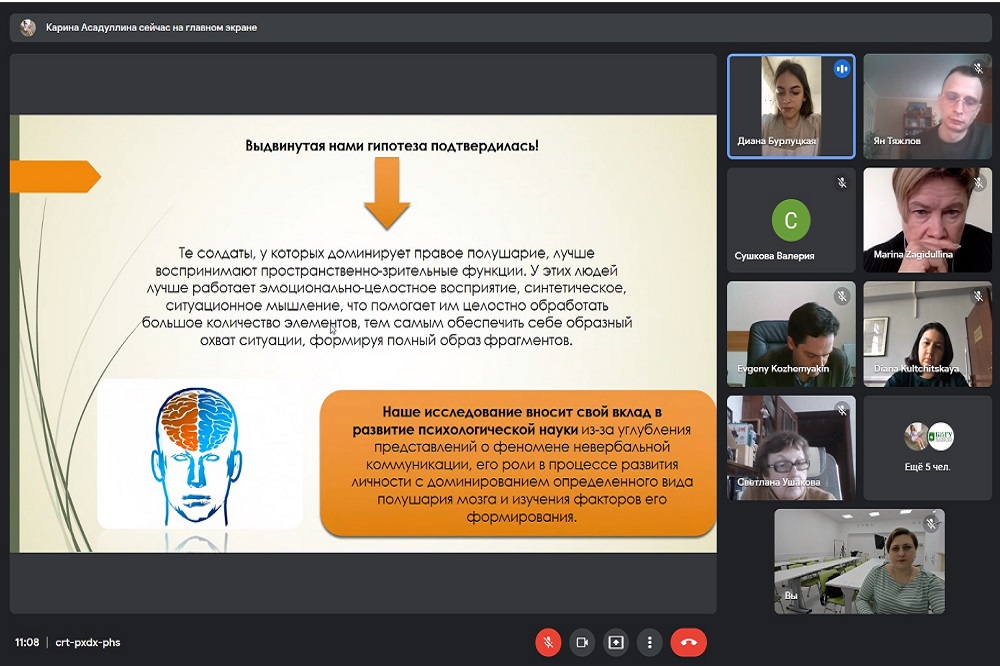Click muted mic icon on Ян Тяжлов's tile
This screenshot has width=1000, height=666.
tap(978, 69)
